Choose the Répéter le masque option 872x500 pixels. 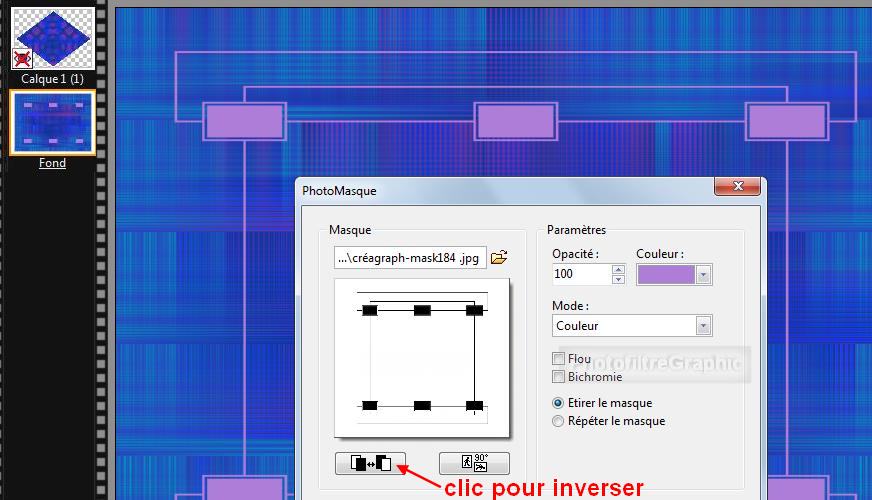[559, 421]
